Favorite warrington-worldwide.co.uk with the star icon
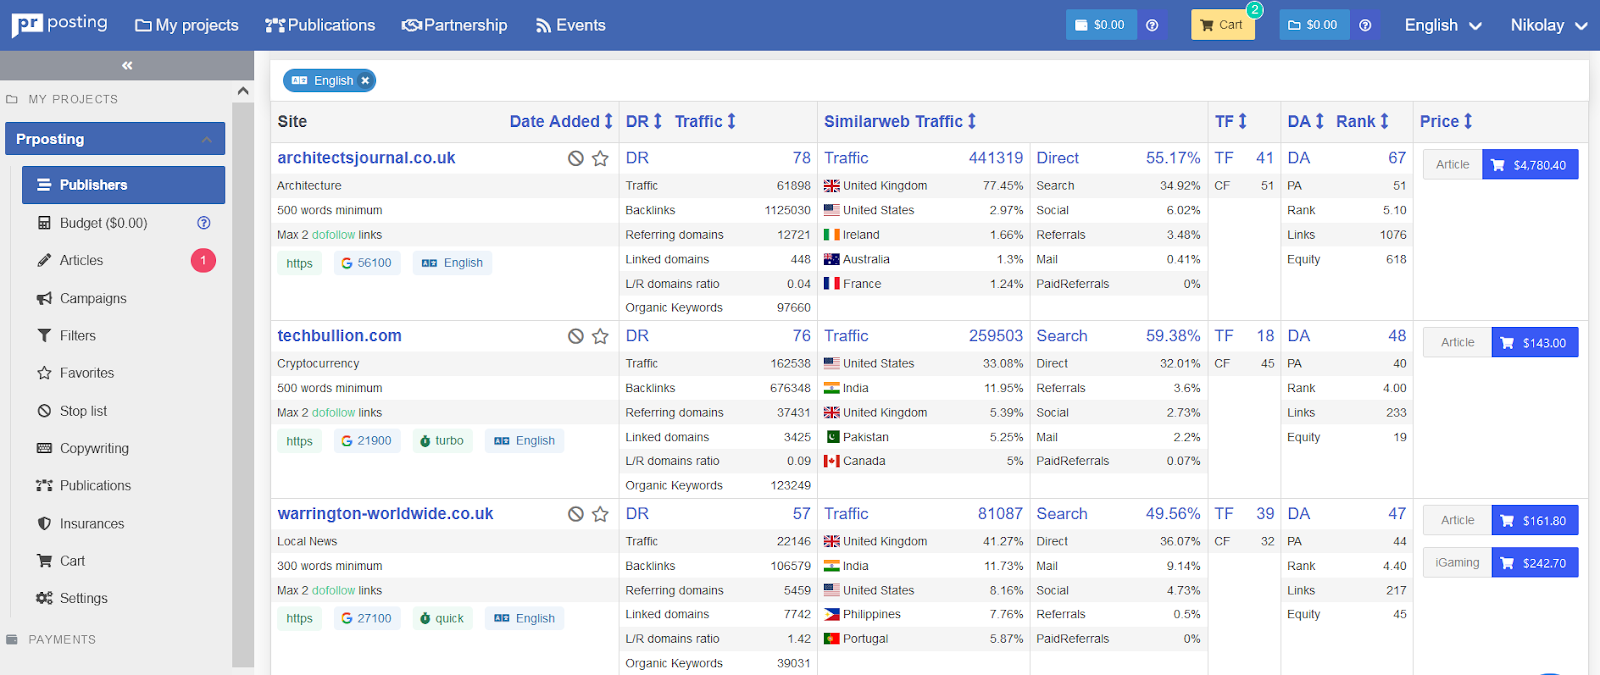Image resolution: width=1600 pixels, height=675 pixels. (x=600, y=514)
